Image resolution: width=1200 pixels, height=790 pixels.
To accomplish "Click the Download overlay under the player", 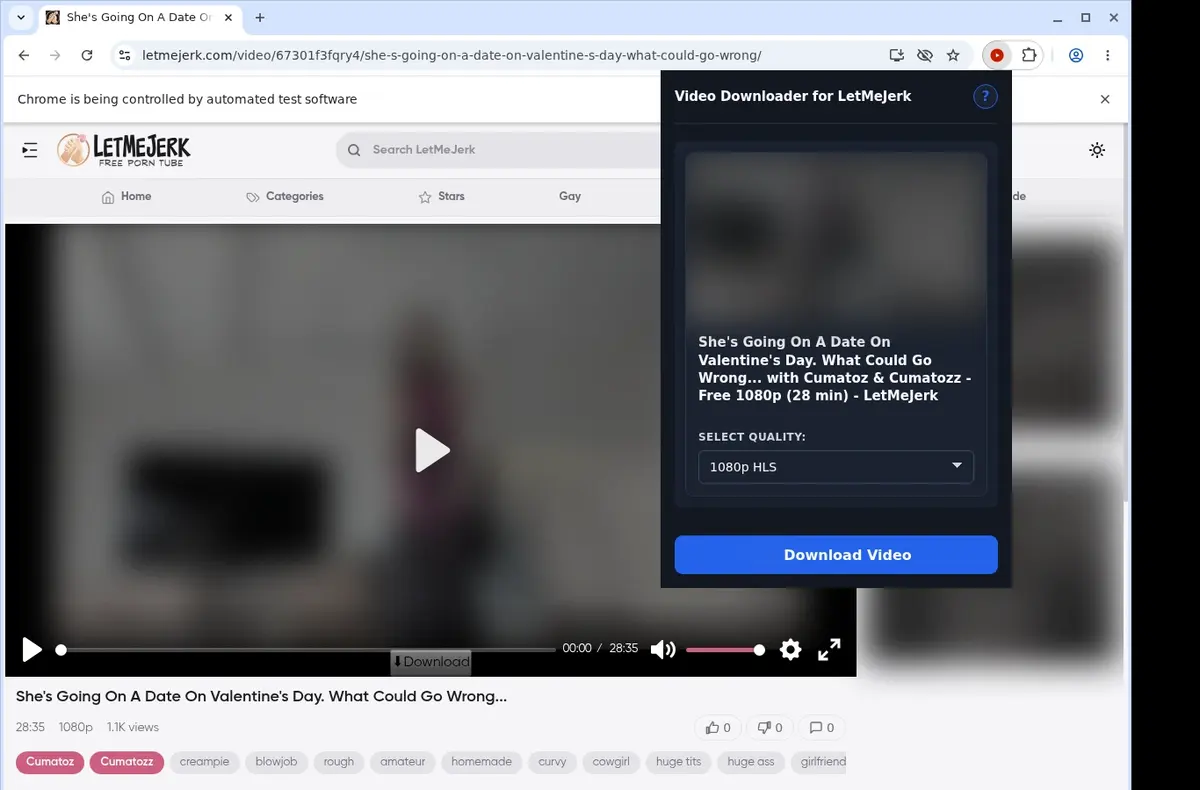I will pyautogui.click(x=430, y=662).
